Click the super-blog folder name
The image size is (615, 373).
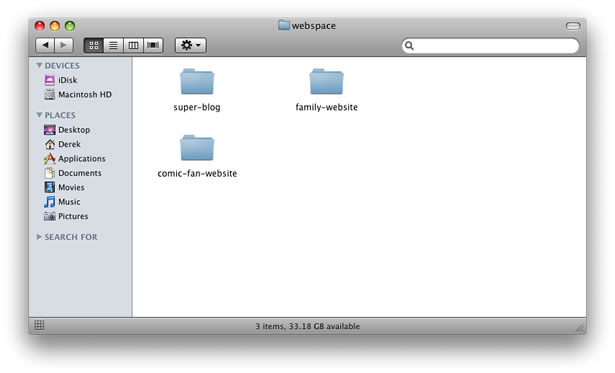click(197, 107)
